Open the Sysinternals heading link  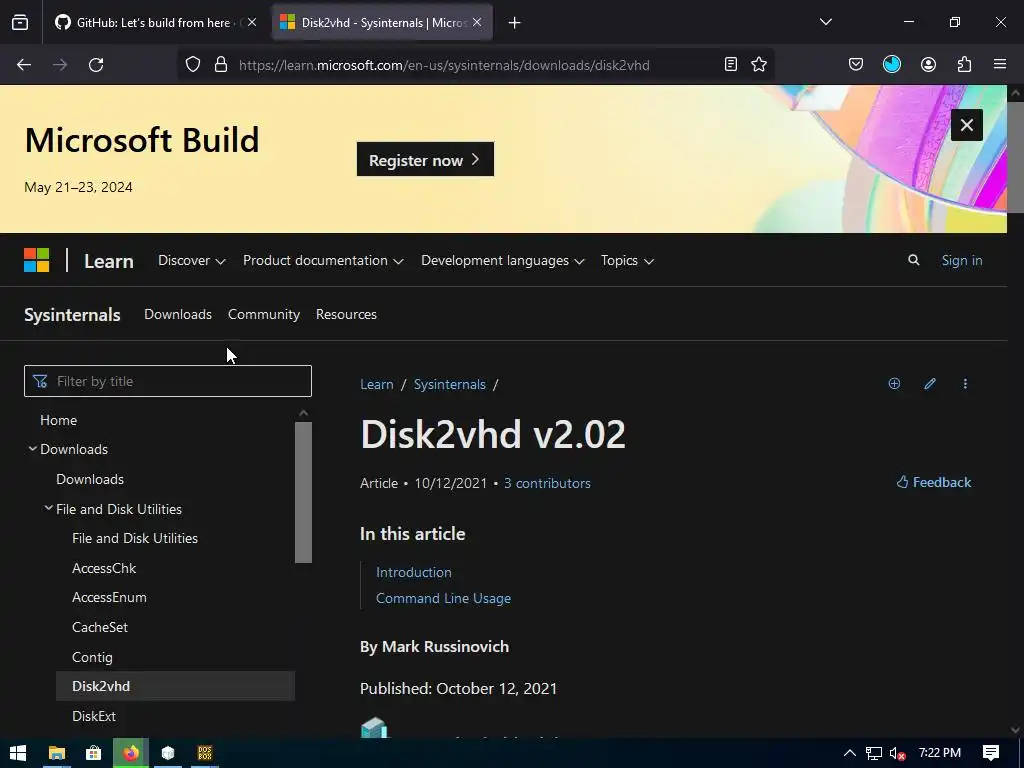(x=72, y=315)
